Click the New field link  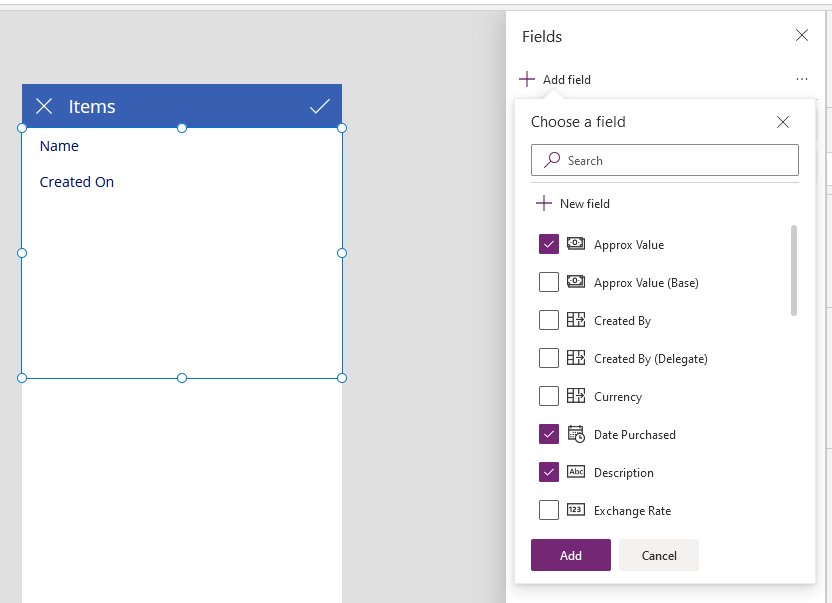point(585,204)
